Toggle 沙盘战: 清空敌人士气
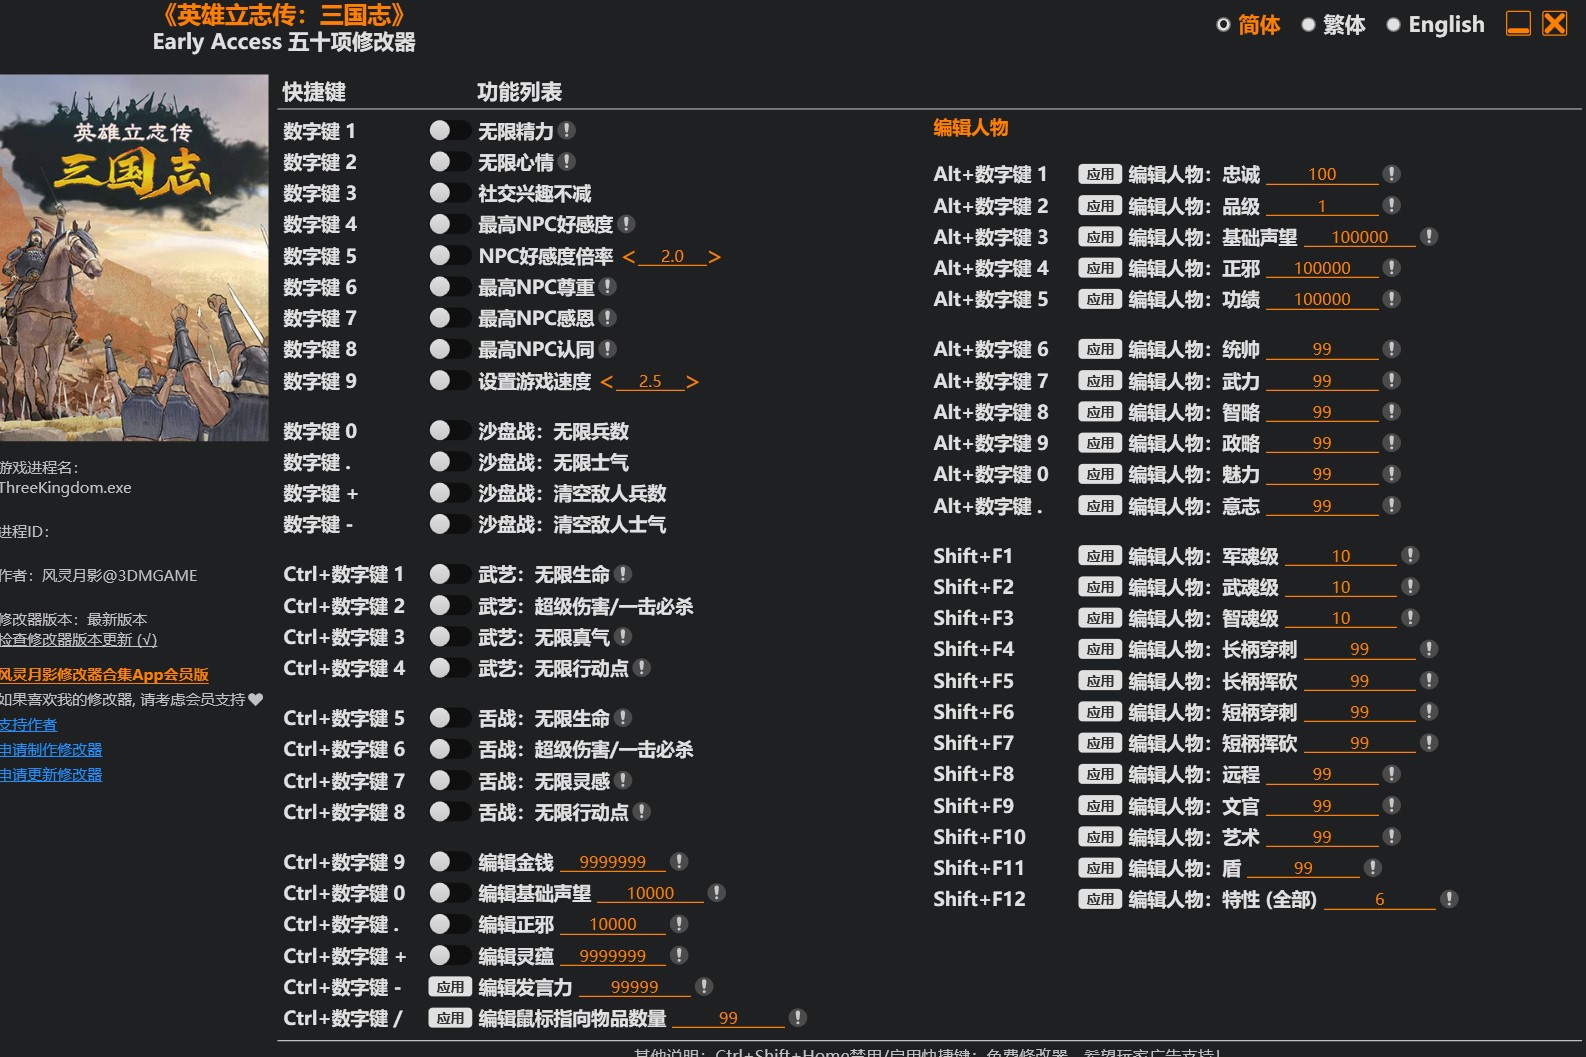 pos(449,523)
